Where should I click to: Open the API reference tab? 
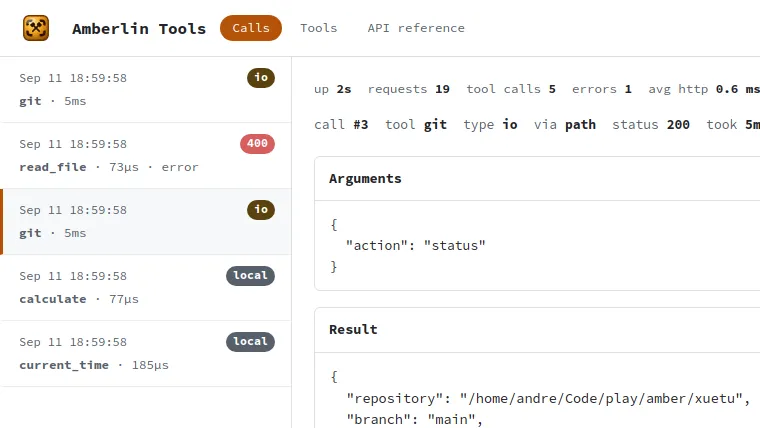click(416, 28)
